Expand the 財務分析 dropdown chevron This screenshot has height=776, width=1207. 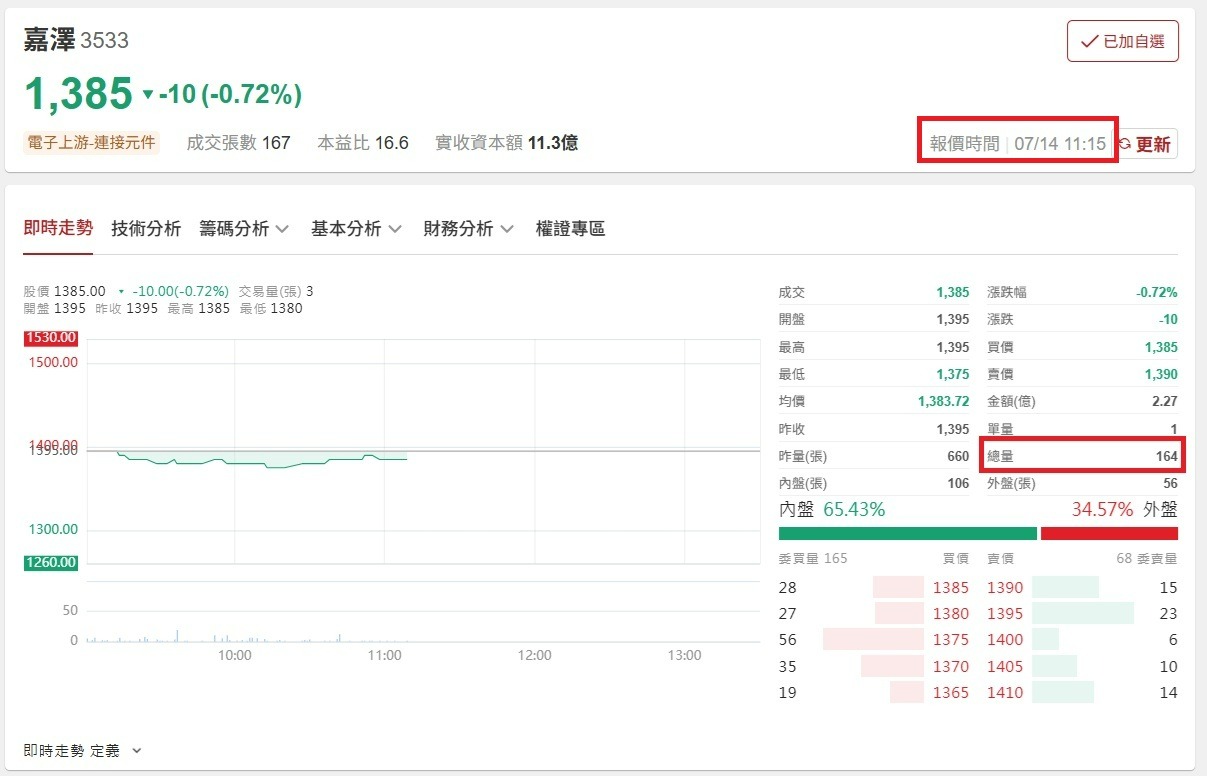point(506,229)
